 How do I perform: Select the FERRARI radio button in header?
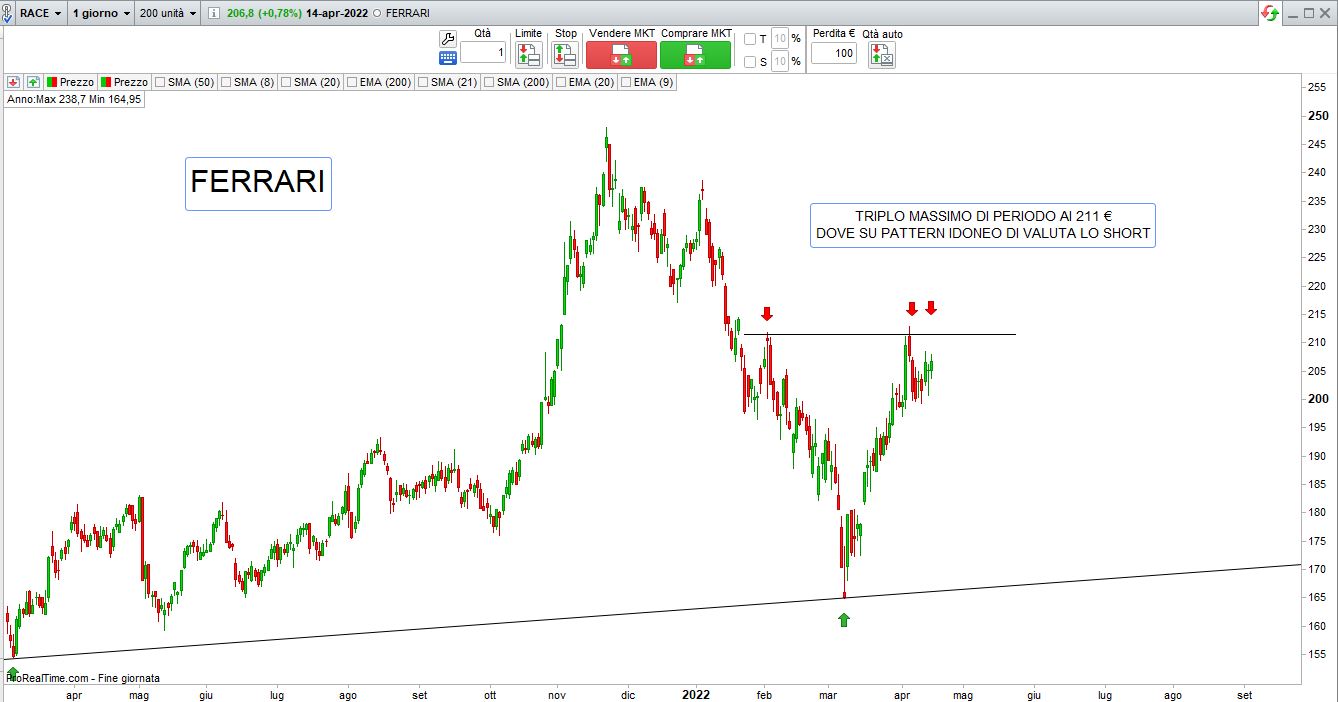click(x=376, y=13)
